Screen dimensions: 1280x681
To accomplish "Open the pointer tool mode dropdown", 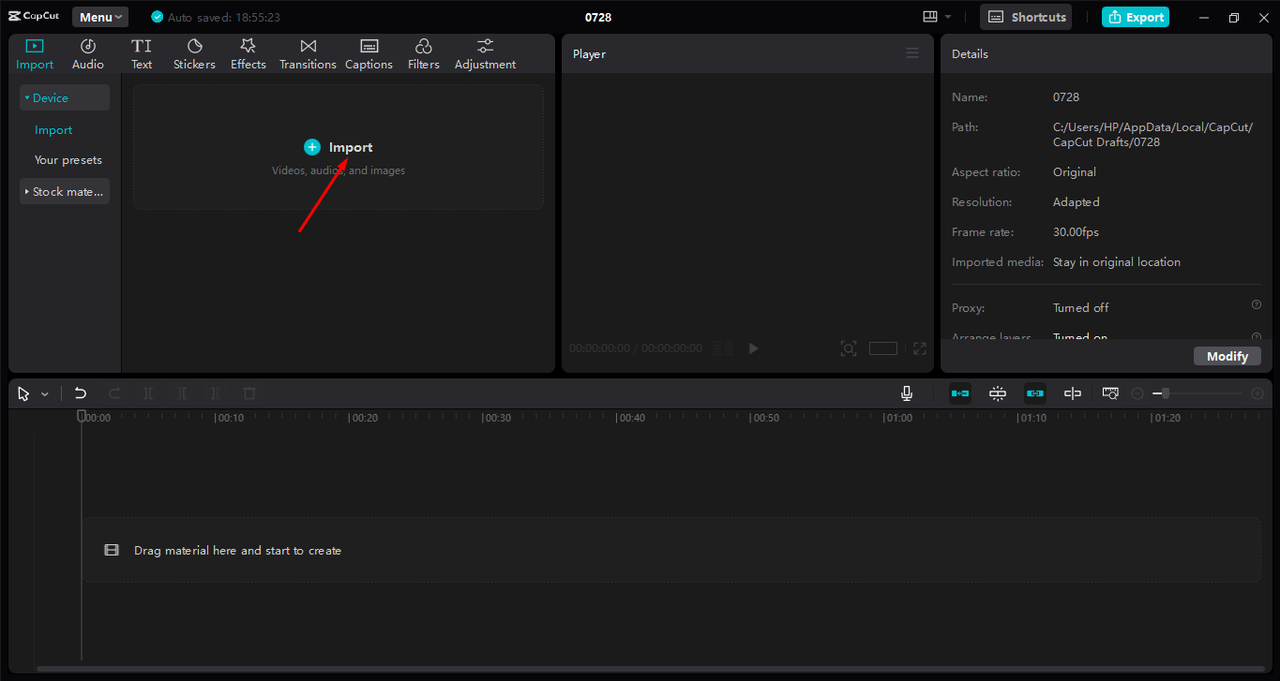I will pyautogui.click(x=45, y=394).
